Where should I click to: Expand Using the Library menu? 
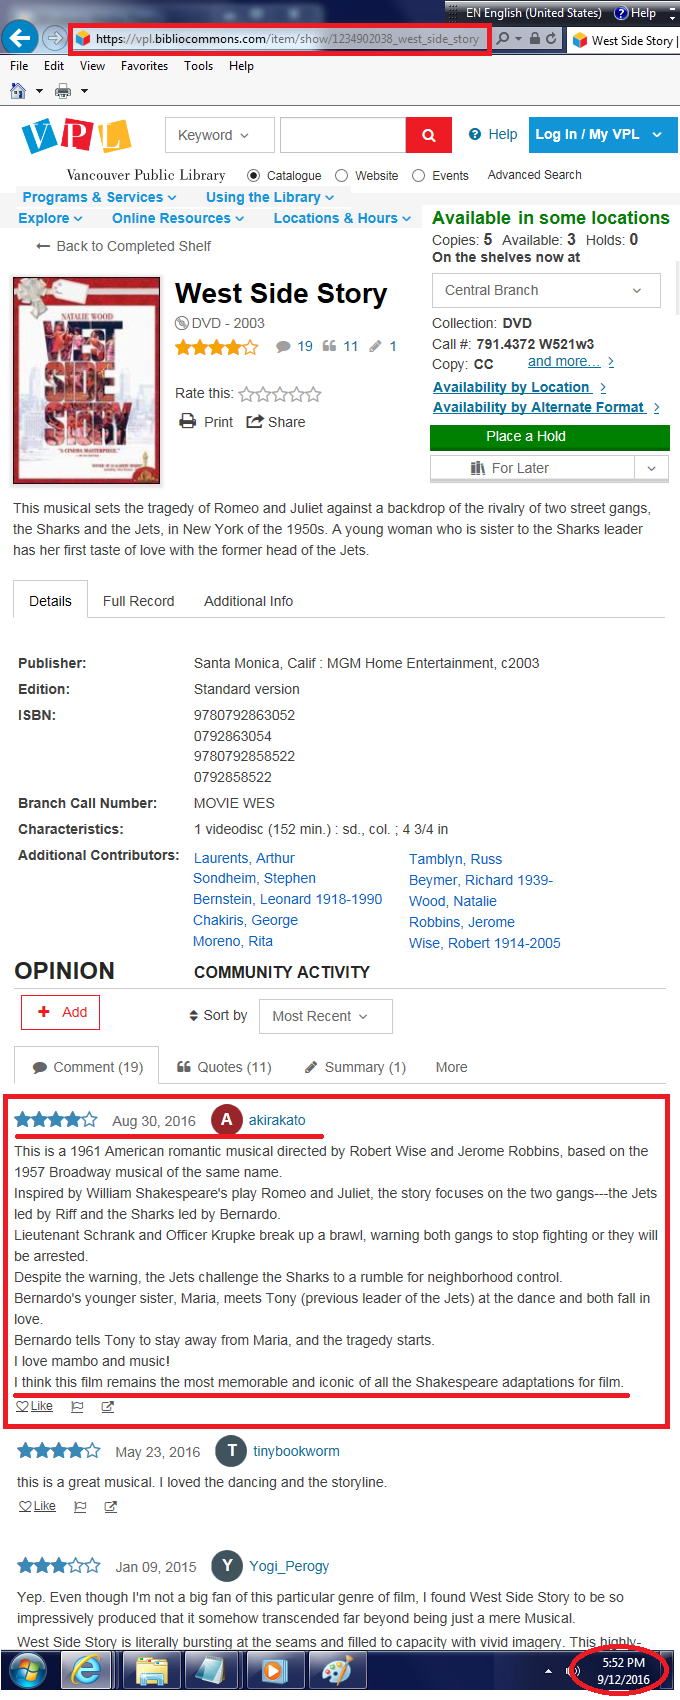270,197
